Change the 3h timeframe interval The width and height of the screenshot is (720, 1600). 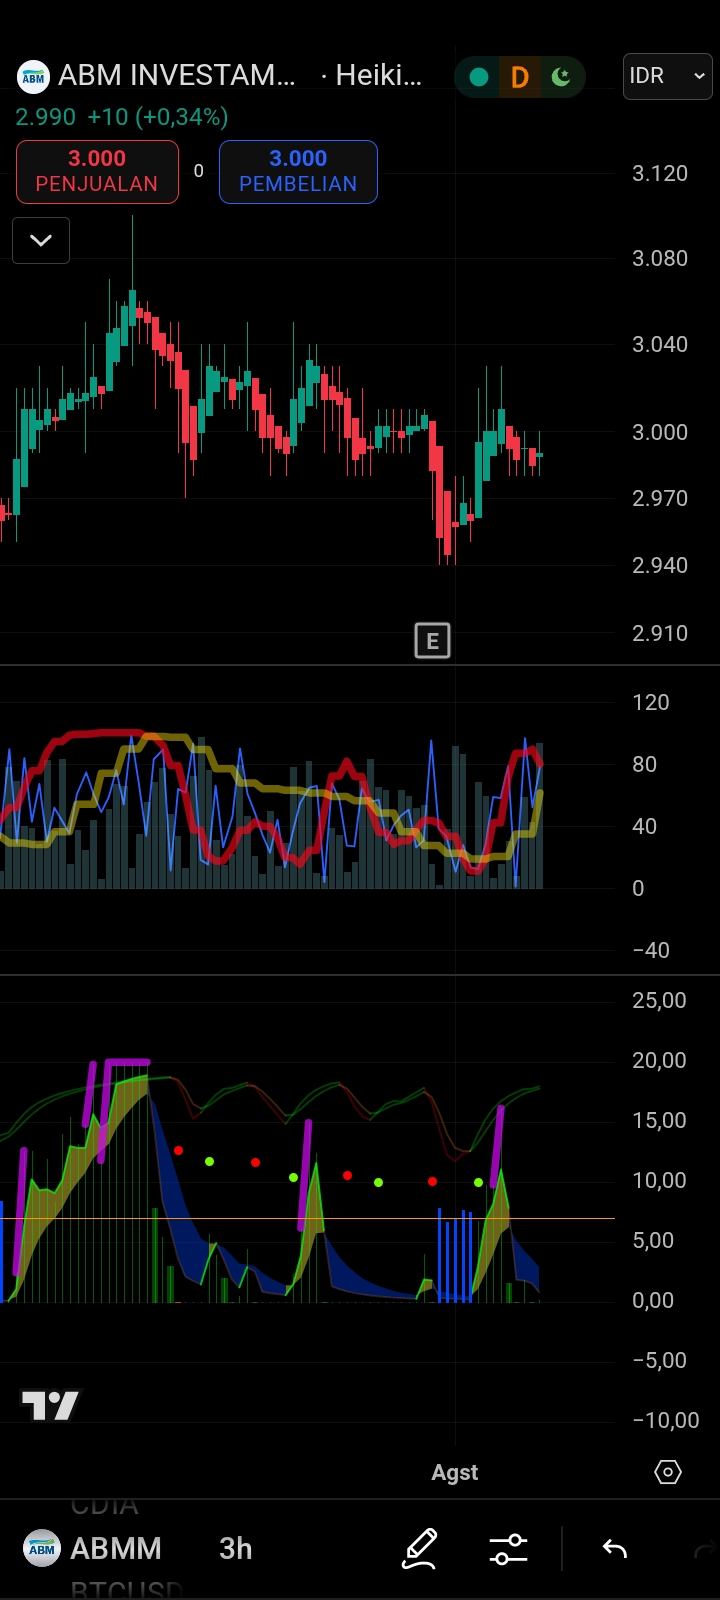click(x=236, y=1549)
